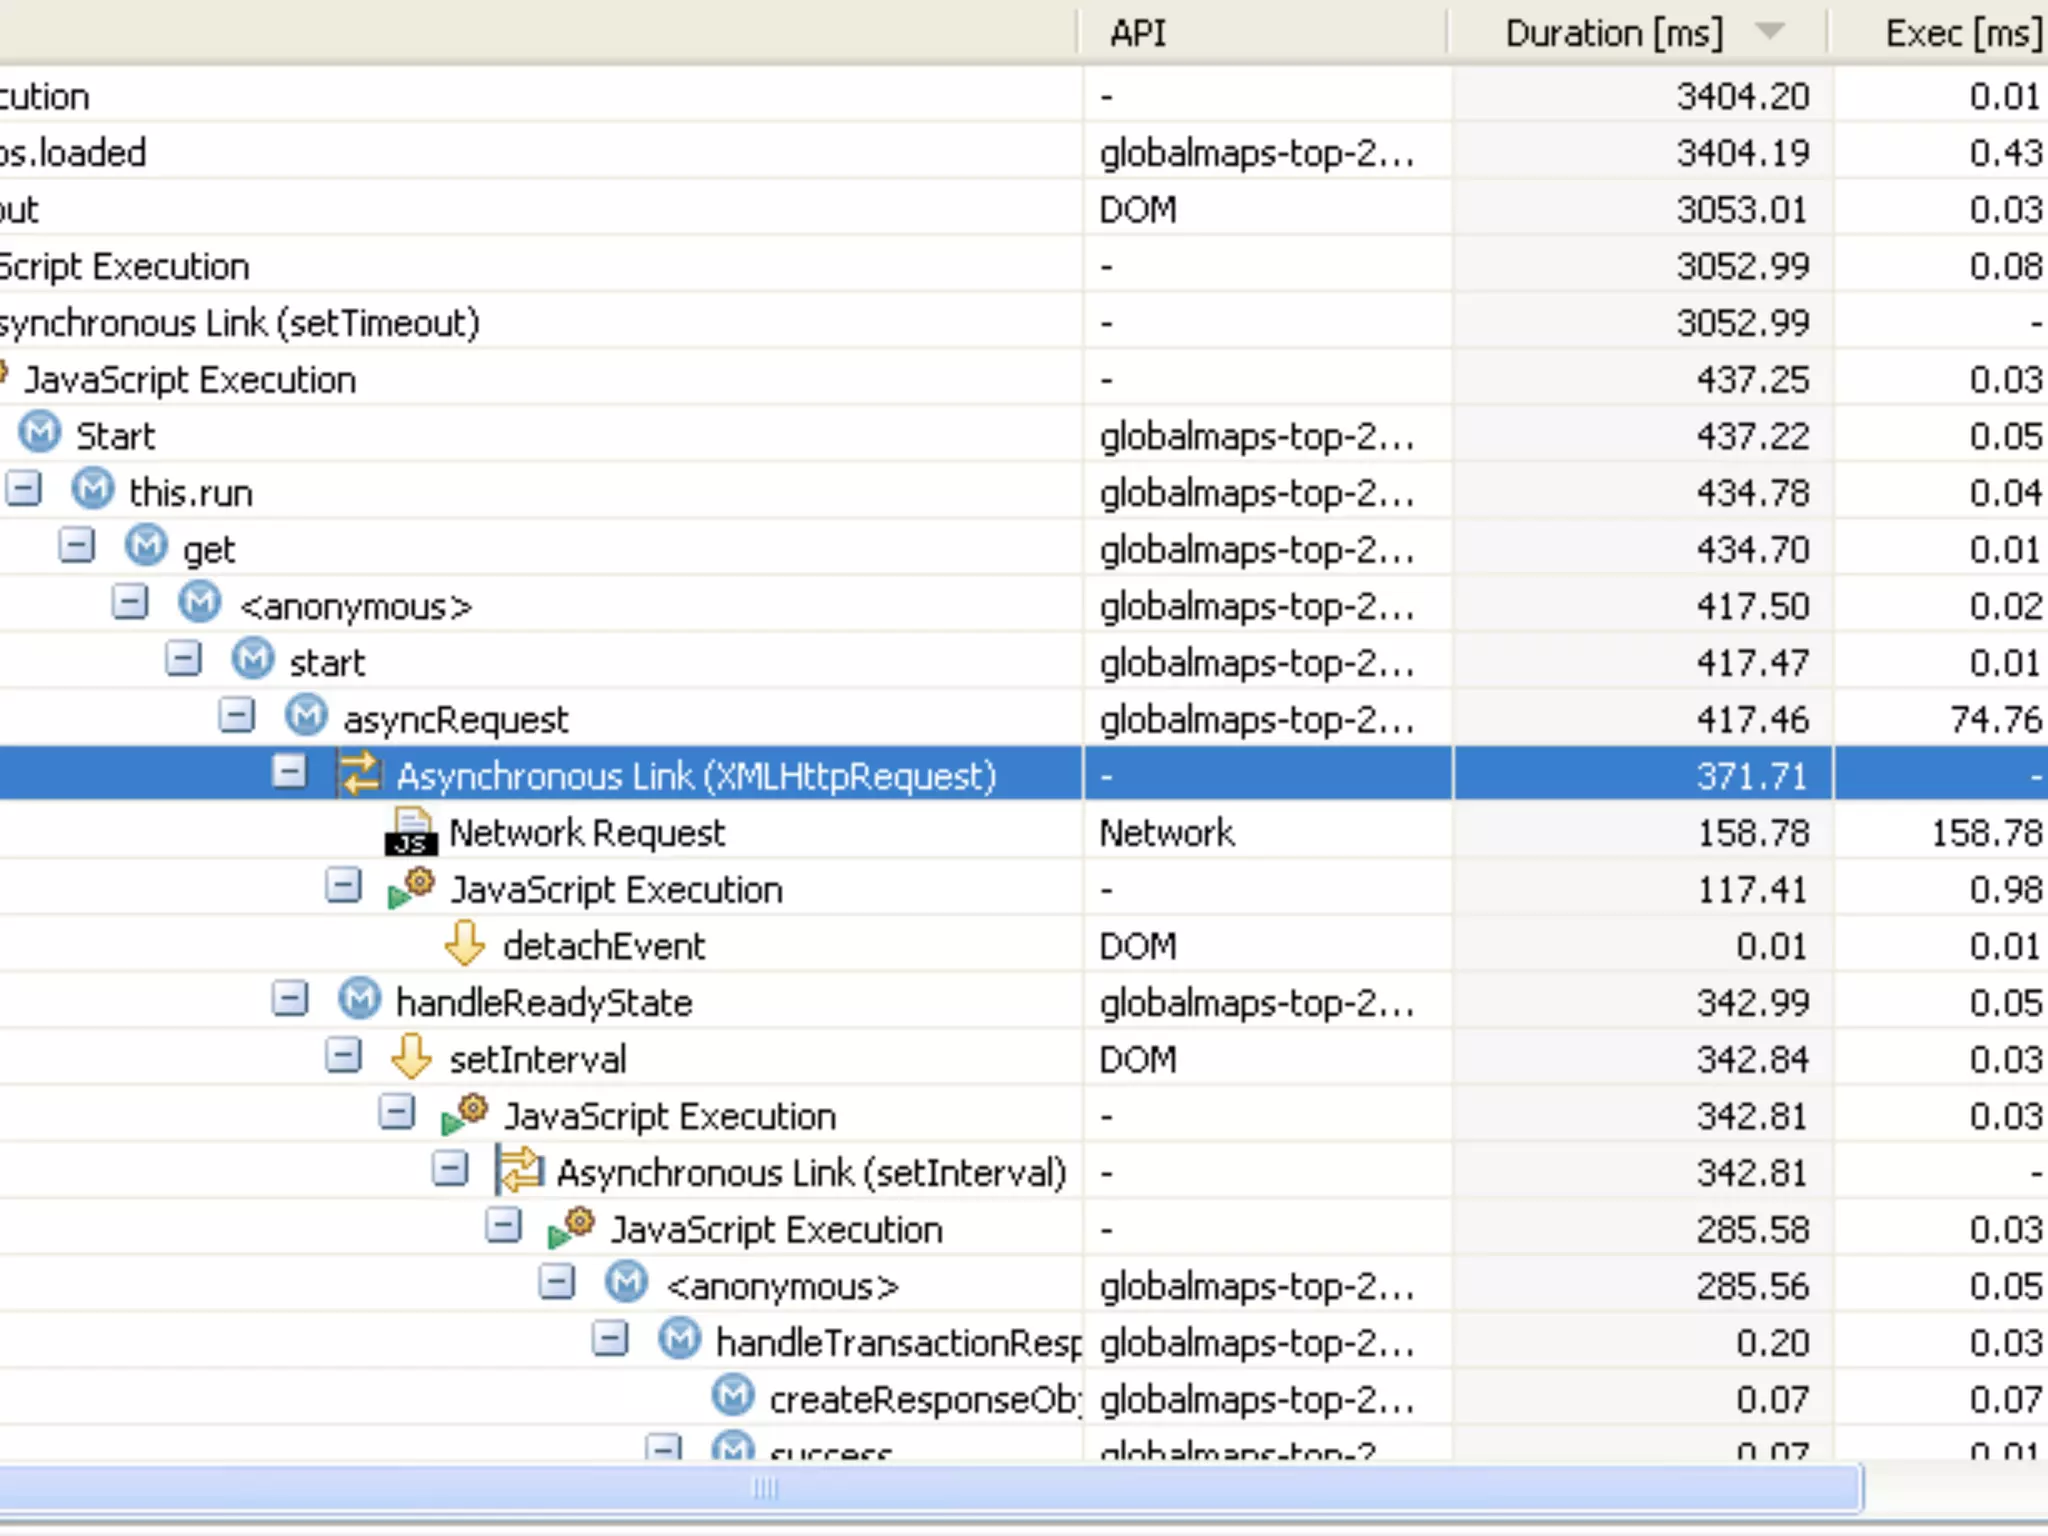
Task: Click the handleTransactionResp method icon
Action: click(x=679, y=1340)
